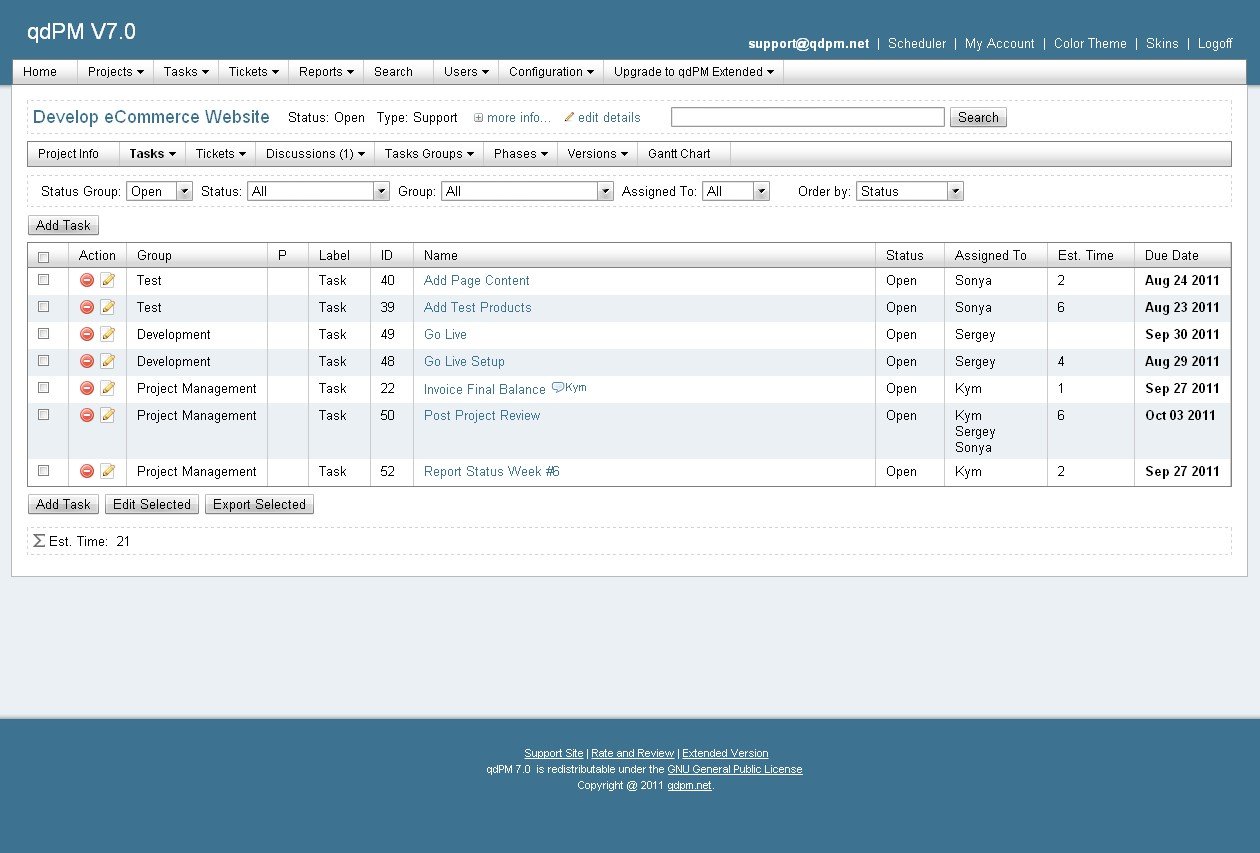This screenshot has width=1260, height=853.
Task: Check the box for Add Page Content
Action: (x=43, y=281)
